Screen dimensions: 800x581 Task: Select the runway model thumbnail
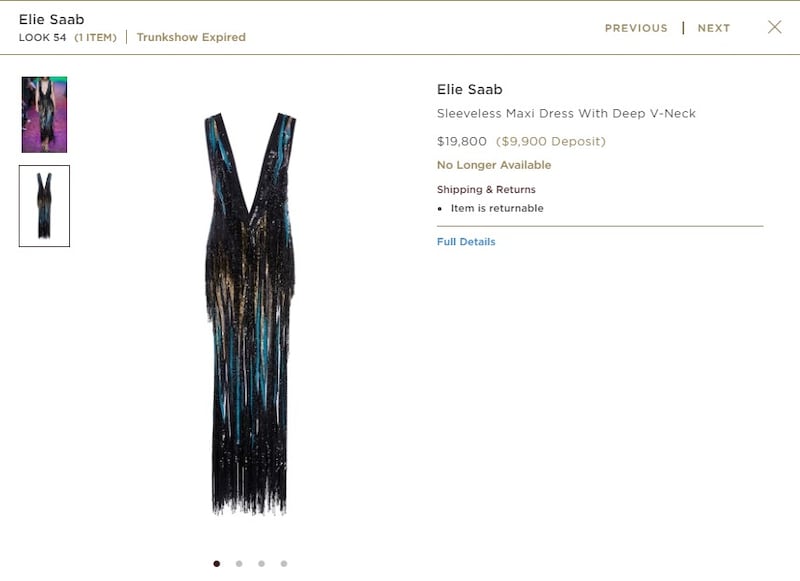[x=44, y=114]
